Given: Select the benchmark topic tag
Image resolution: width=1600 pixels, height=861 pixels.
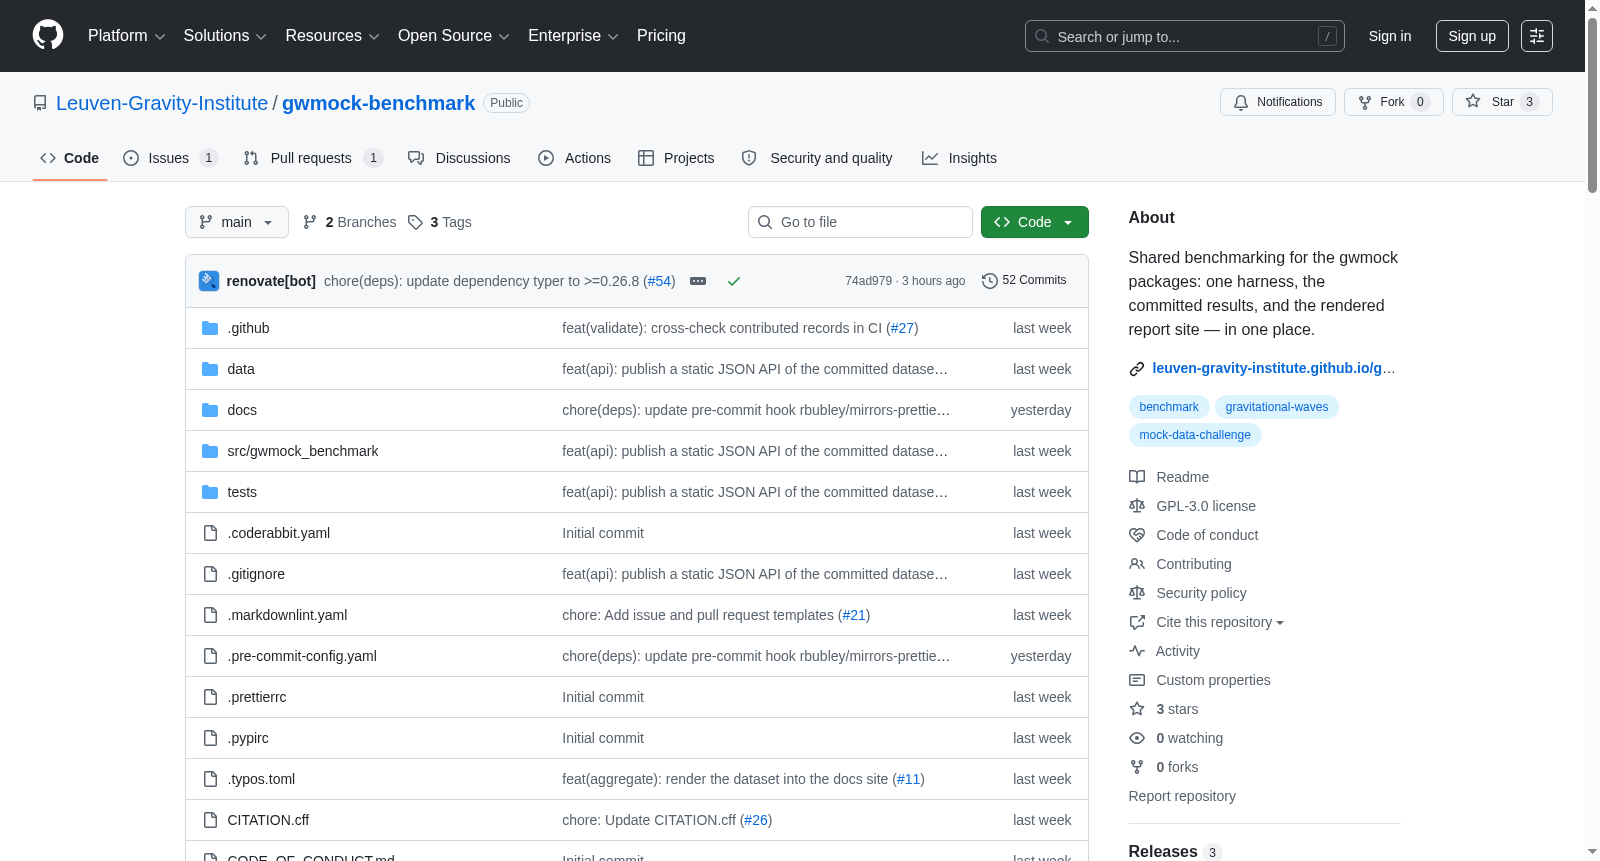Looking at the screenshot, I should [1169, 407].
